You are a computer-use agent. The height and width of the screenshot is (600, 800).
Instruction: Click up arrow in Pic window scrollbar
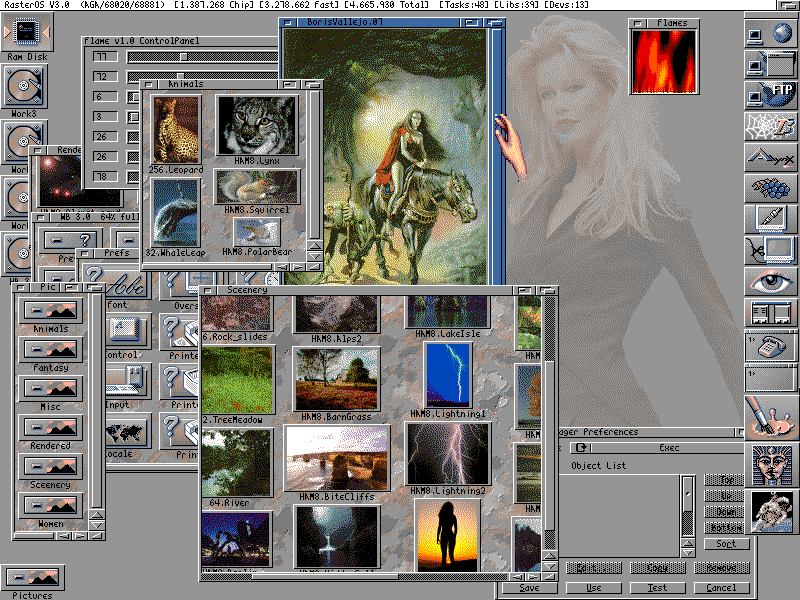point(97,514)
